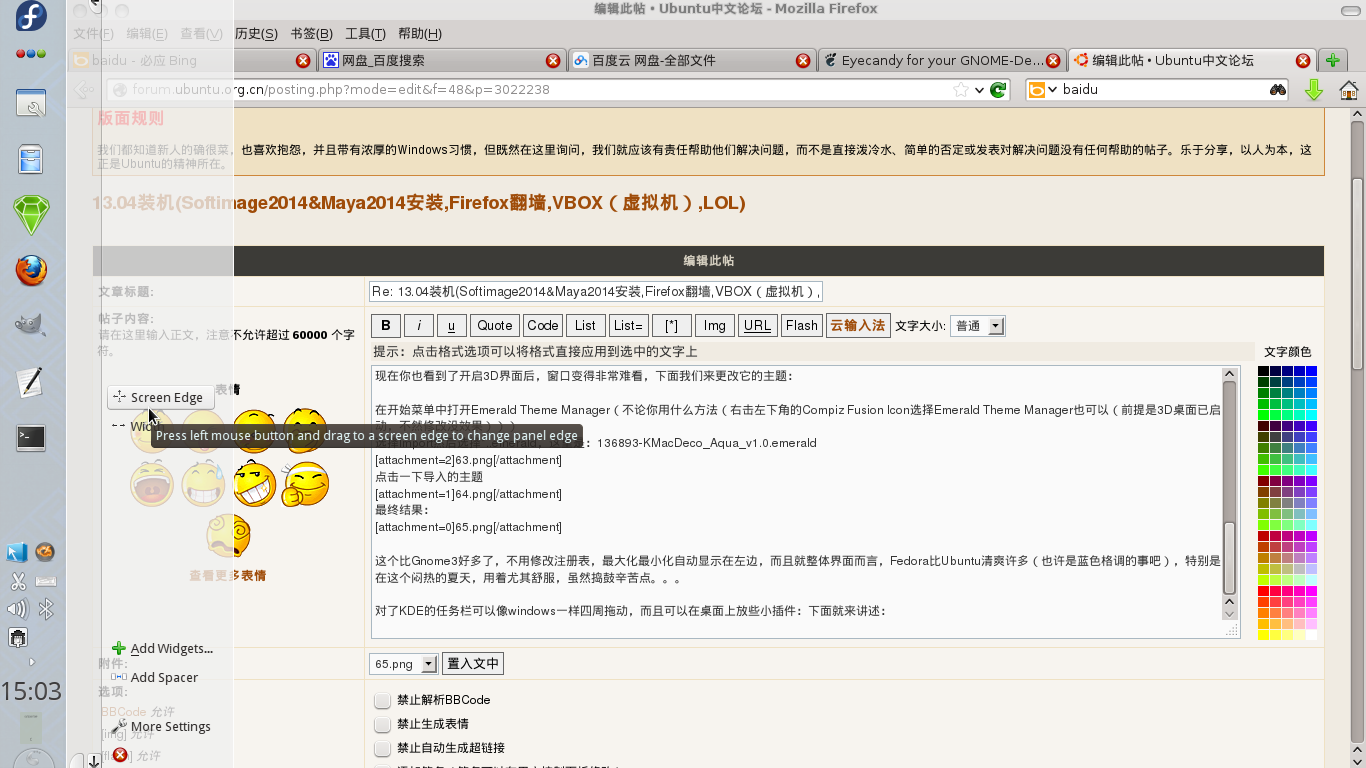Pick the white bottom-right color swatch
The height and width of the screenshot is (768, 1366).
pyautogui.click(x=1311, y=635)
